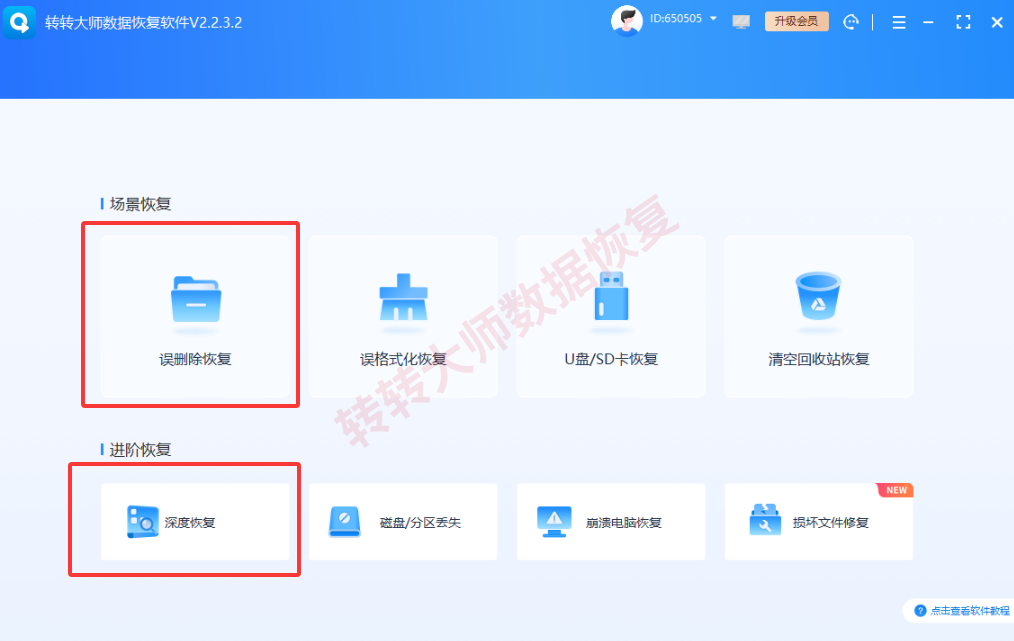Viewport: 1014px width, 641px height.
Task: Click the 磁盘/分区丢失 label text
Action: 420,523
